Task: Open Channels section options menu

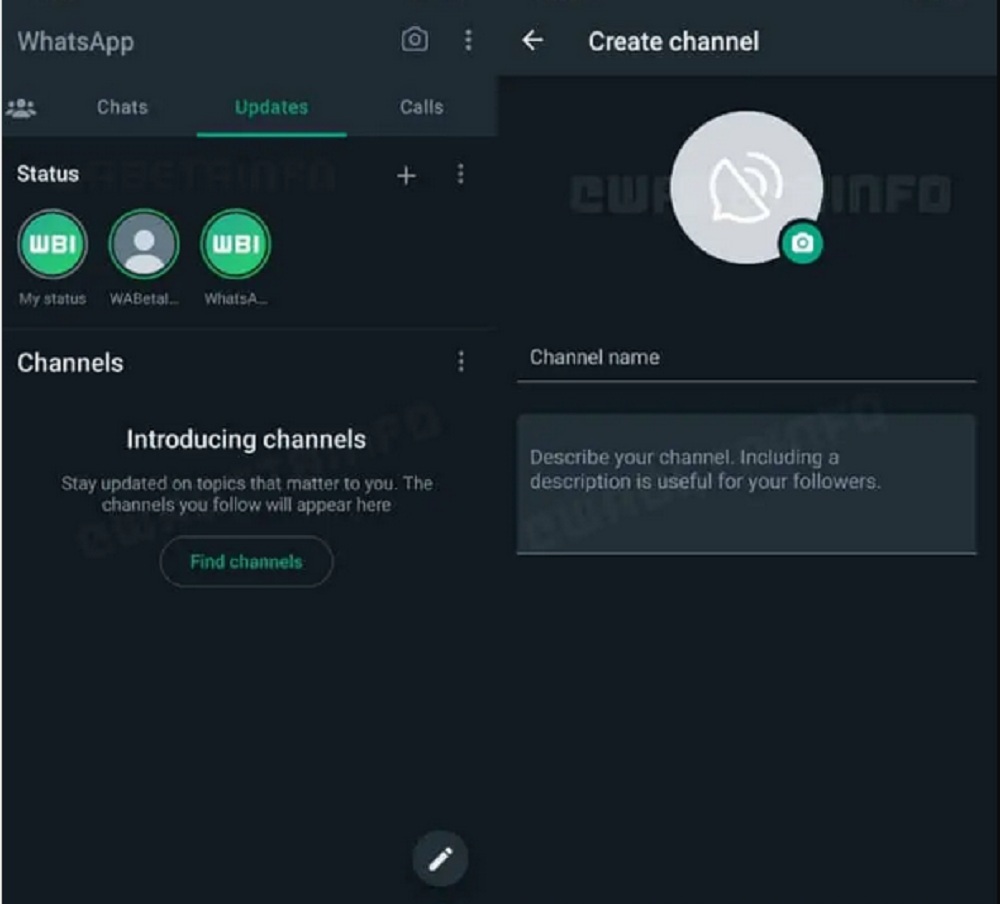Action: pos(460,362)
